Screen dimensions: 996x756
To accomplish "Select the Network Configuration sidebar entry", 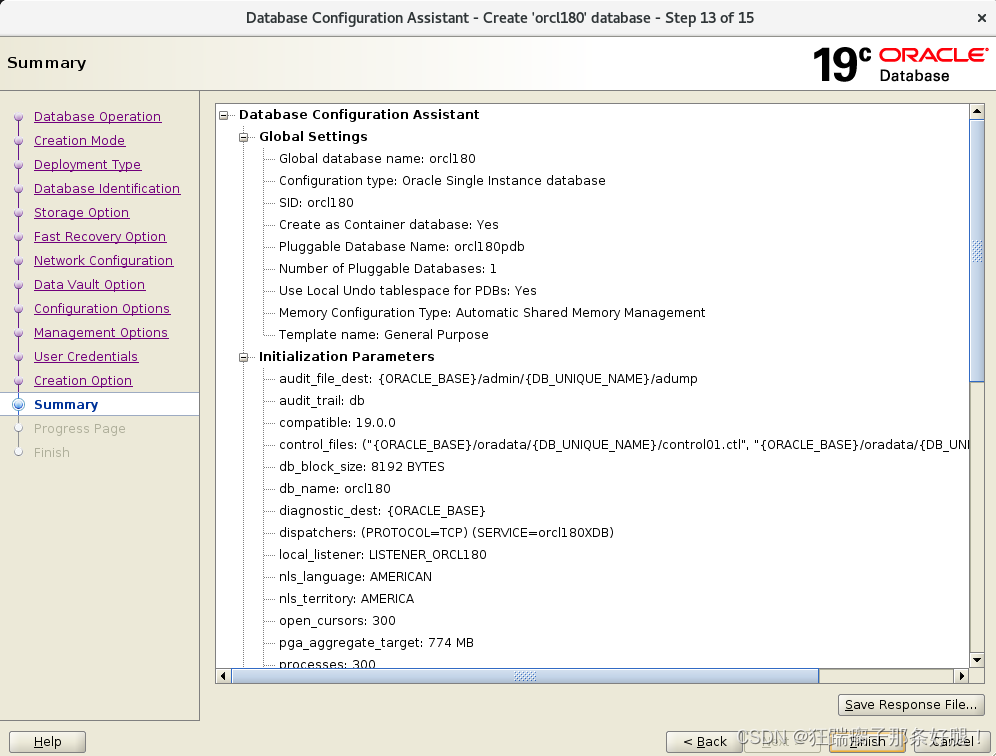I will [x=103, y=260].
